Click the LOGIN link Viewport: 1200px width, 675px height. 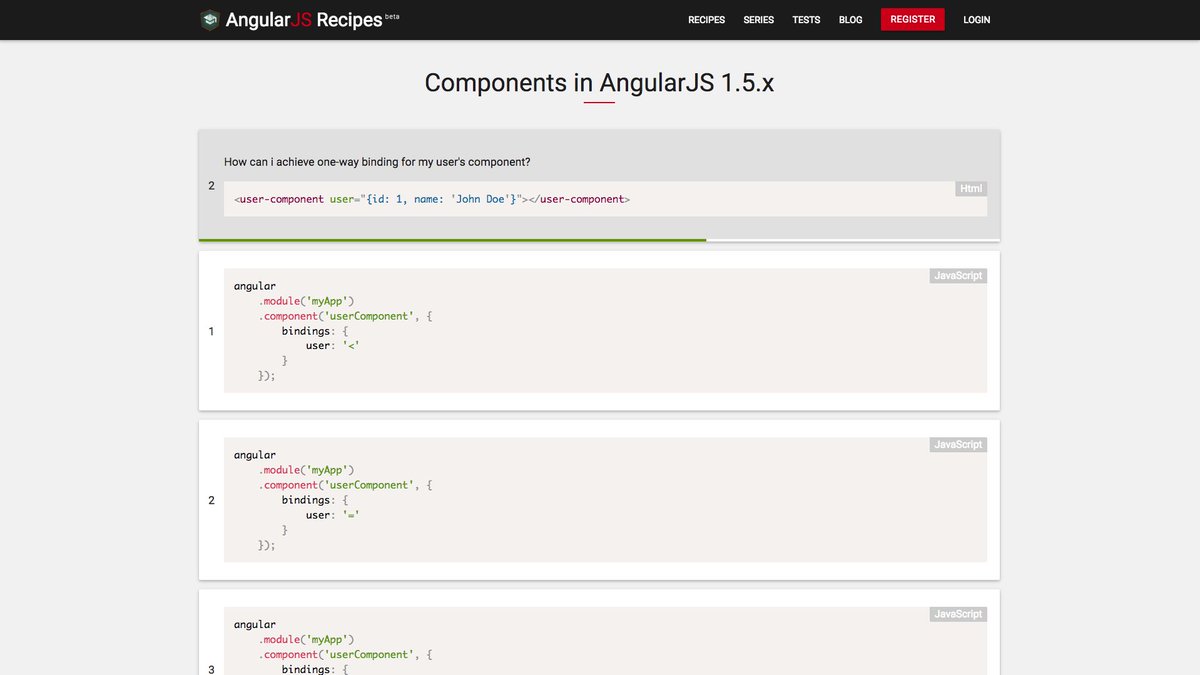point(977,20)
